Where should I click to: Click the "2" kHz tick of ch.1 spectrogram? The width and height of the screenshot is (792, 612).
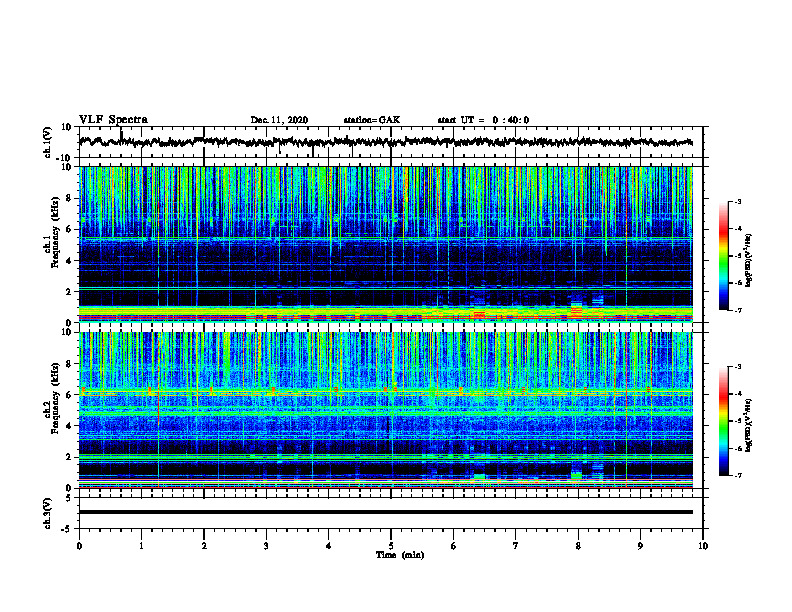pos(69,292)
